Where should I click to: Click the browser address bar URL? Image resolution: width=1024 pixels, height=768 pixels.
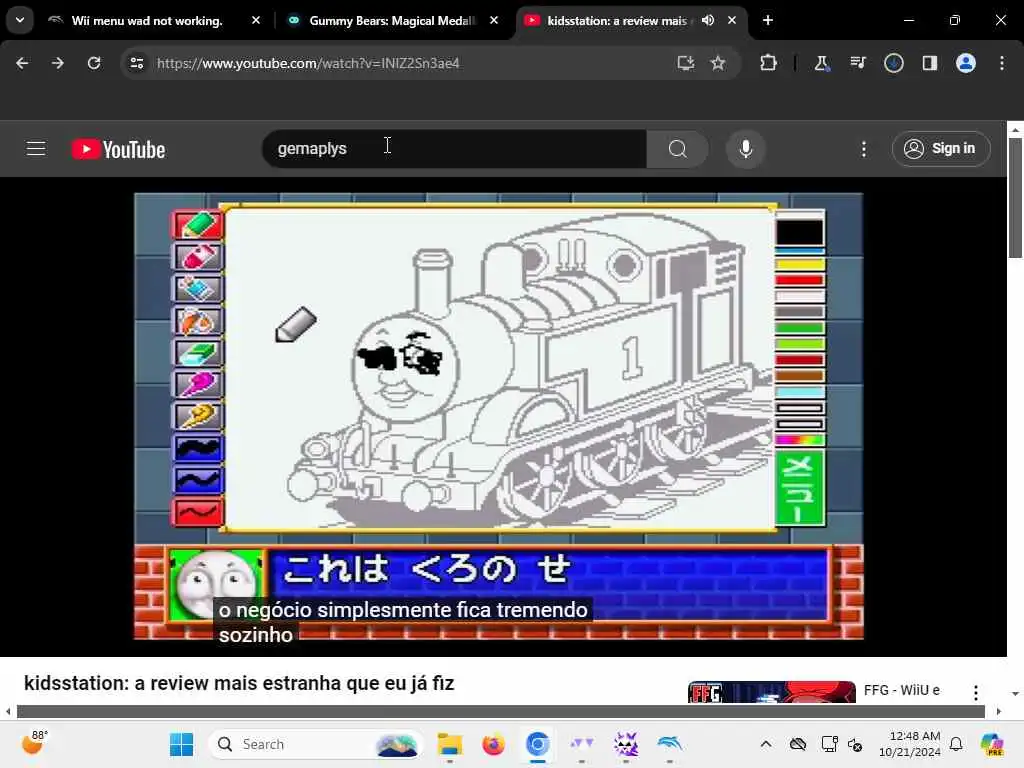click(x=308, y=63)
